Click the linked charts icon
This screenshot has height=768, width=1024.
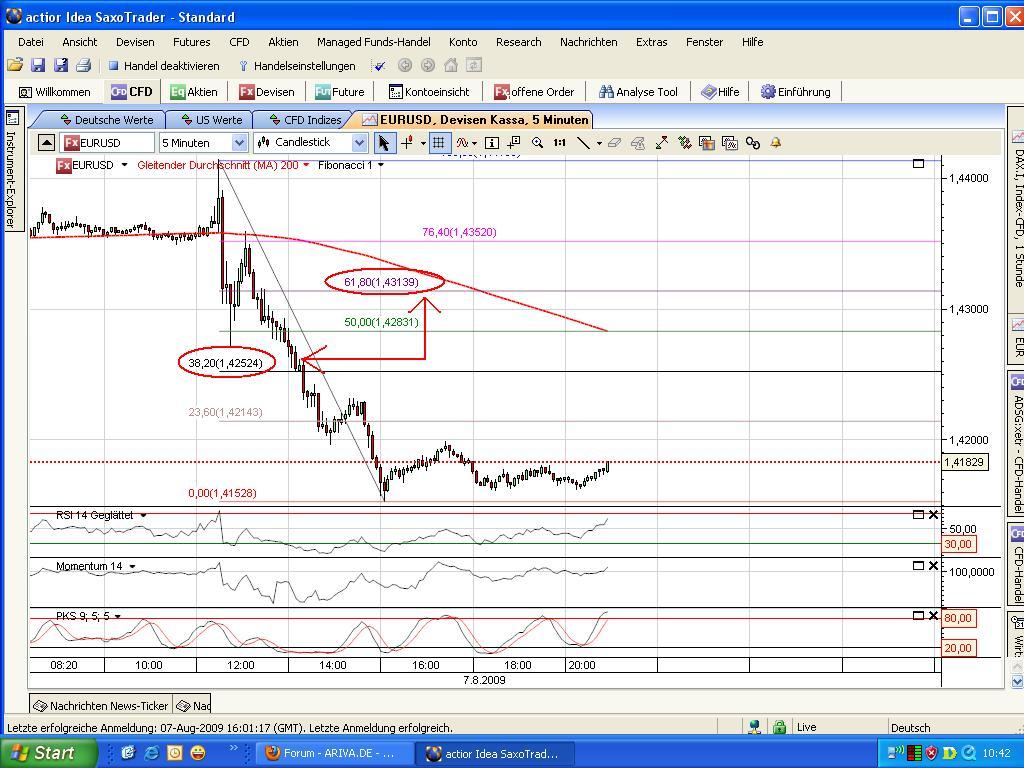753,143
